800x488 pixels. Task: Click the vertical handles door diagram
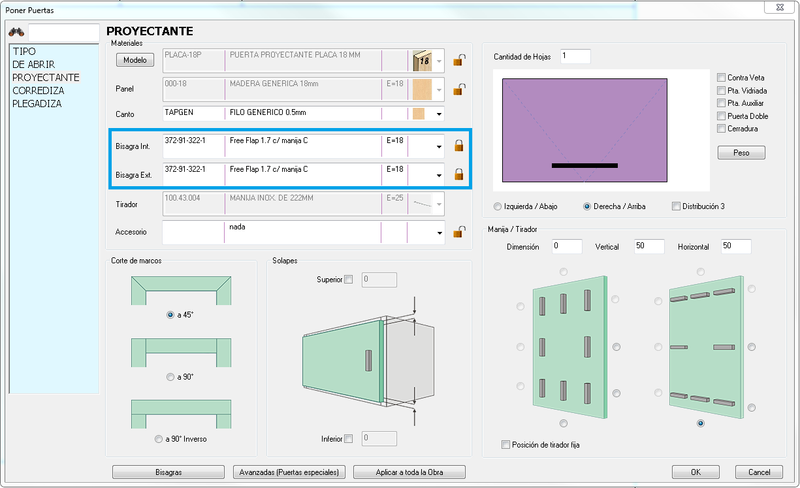(x=570, y=347)
